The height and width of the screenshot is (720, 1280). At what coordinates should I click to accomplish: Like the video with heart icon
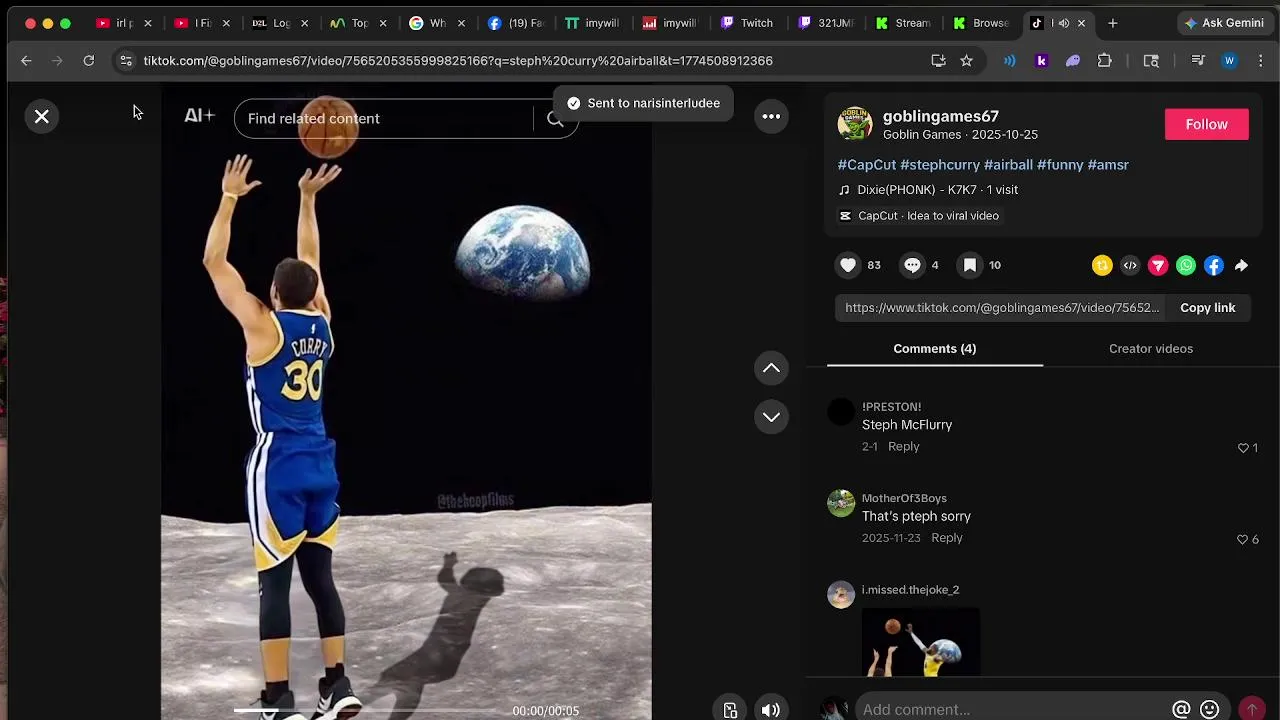click(x=848, y=265)
